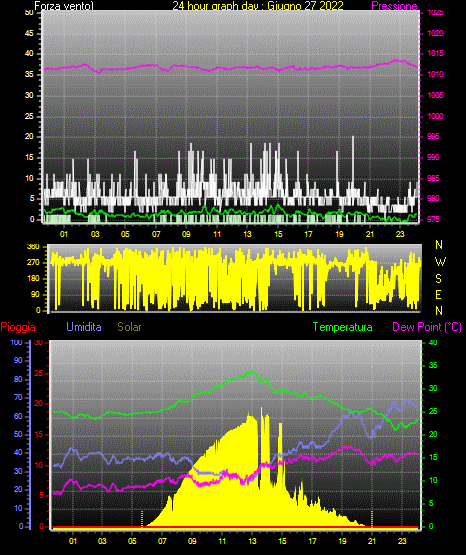Select the Solar legend label

(130, 327)
